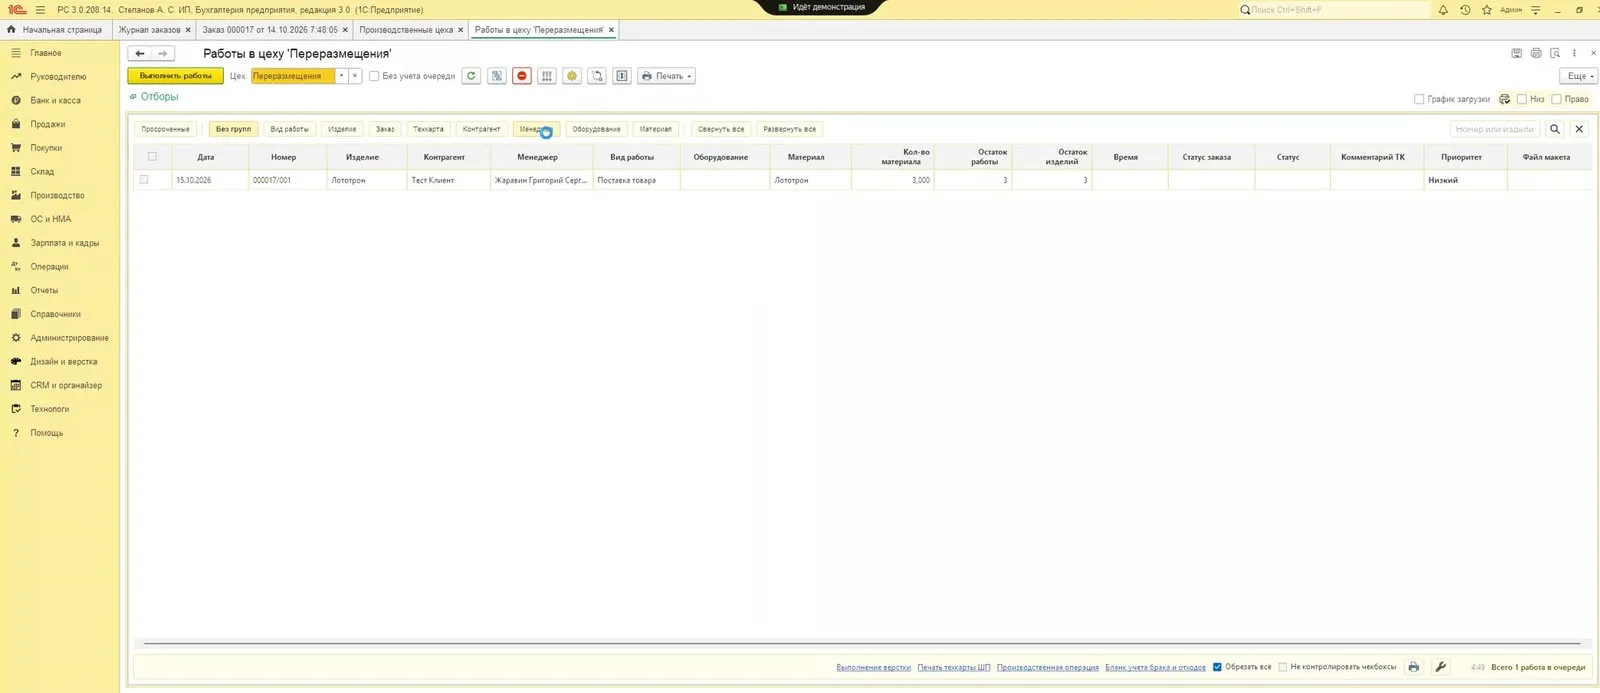Open the Производство section in the sidebar
The image size is (1600, 693).
57,195
